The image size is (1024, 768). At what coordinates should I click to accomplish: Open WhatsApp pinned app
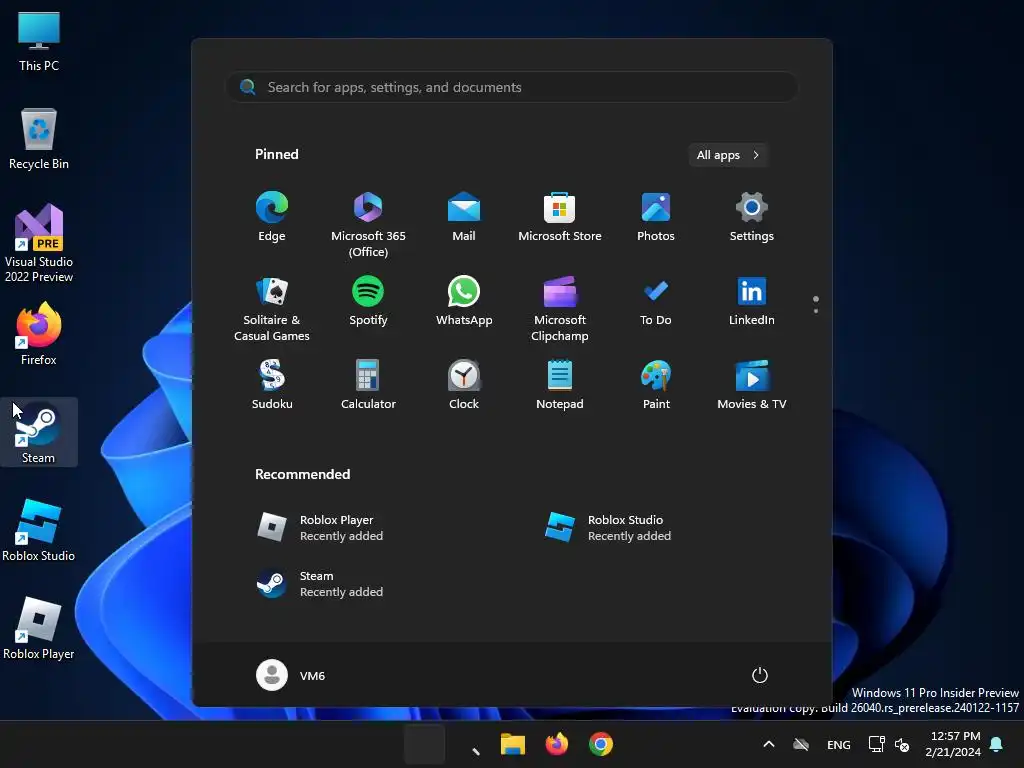pos(464,301)
